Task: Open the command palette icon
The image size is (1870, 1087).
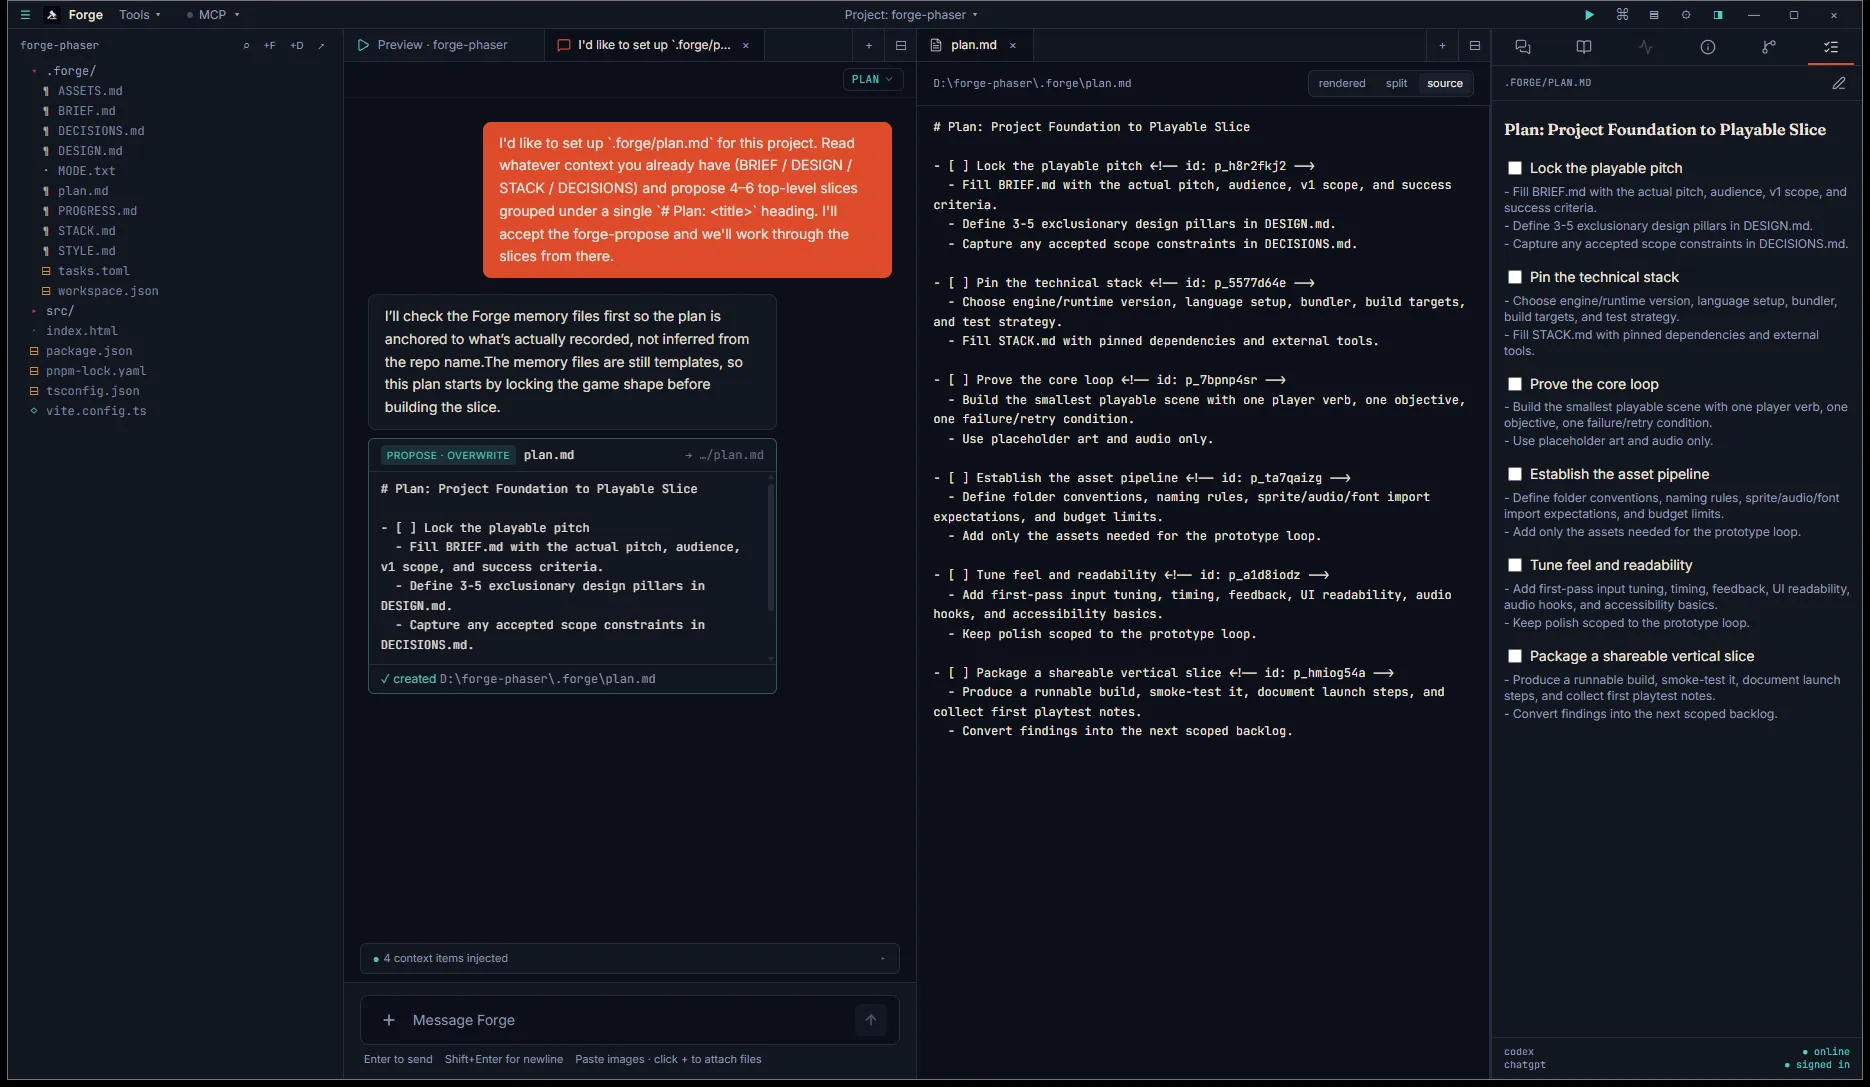Action: [x=1622, y=15]
